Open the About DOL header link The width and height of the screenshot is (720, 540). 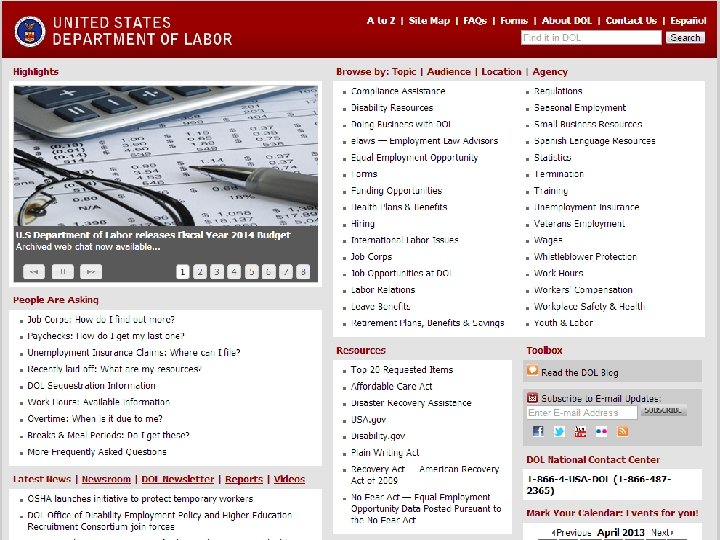tap(567, 21)
